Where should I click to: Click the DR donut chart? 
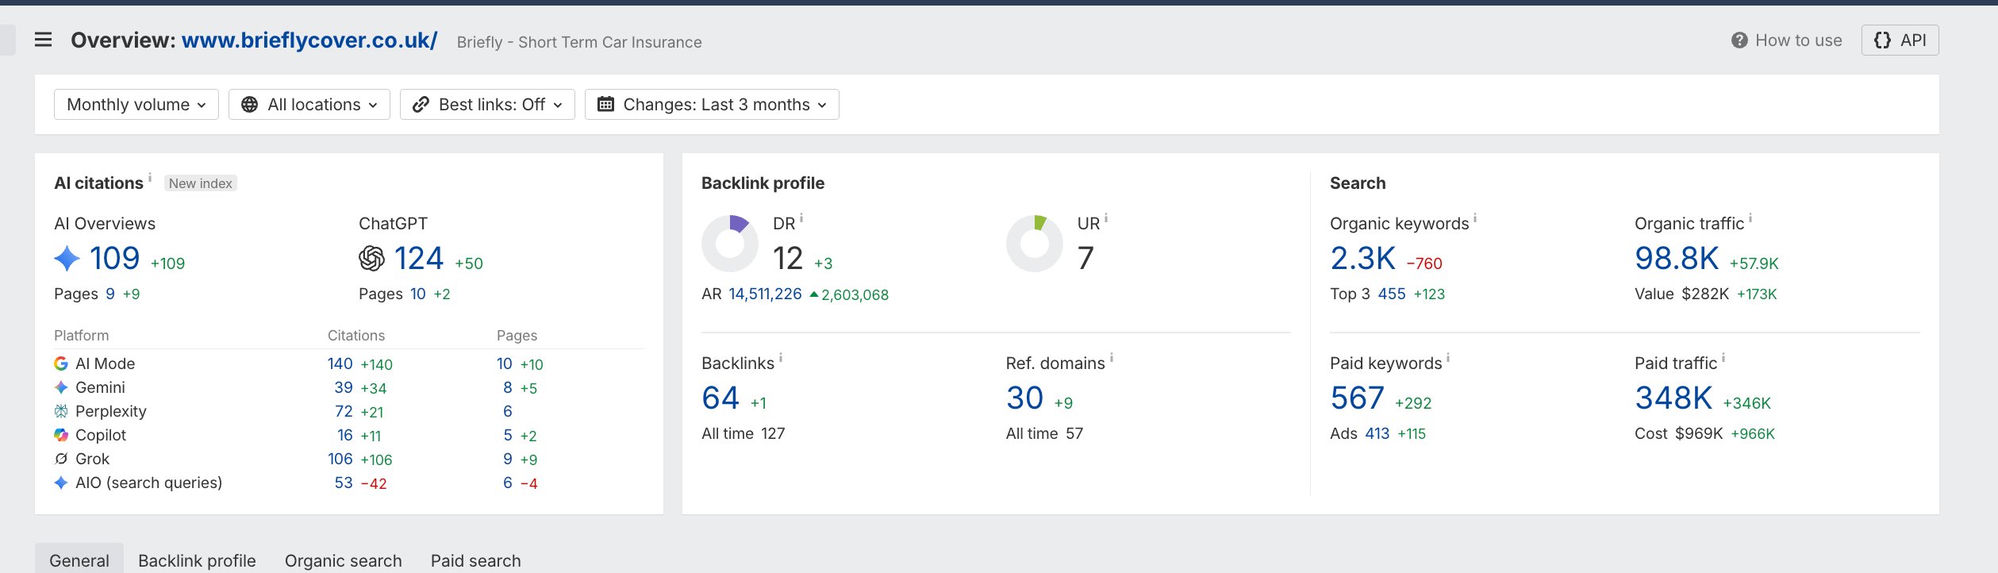730,243
